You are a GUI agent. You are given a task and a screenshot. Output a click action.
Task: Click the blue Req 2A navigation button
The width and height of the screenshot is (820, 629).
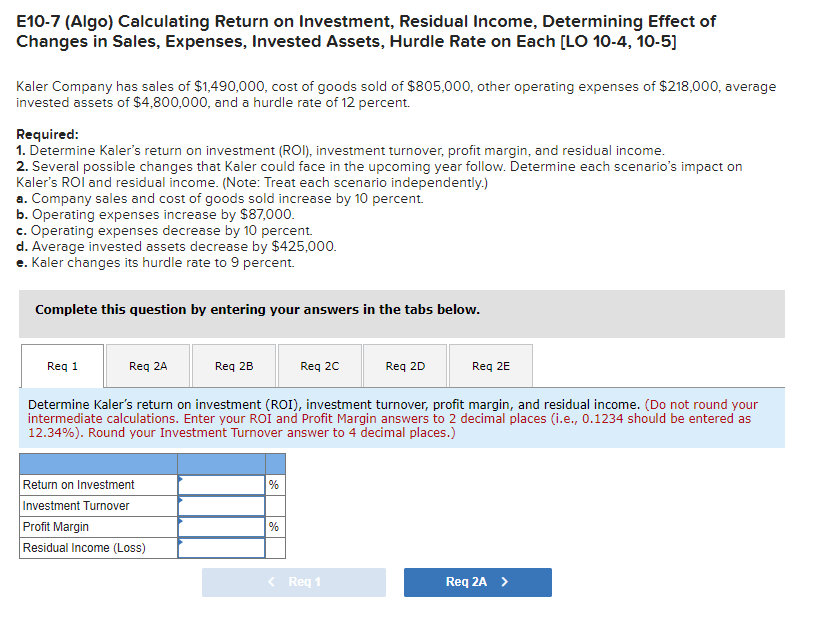point(477,583)
